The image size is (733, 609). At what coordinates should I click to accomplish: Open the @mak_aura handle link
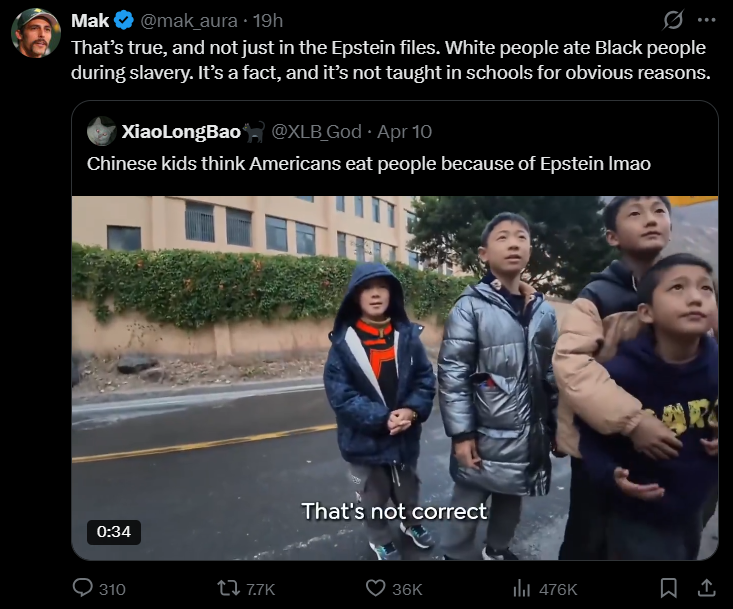[189, 21]
